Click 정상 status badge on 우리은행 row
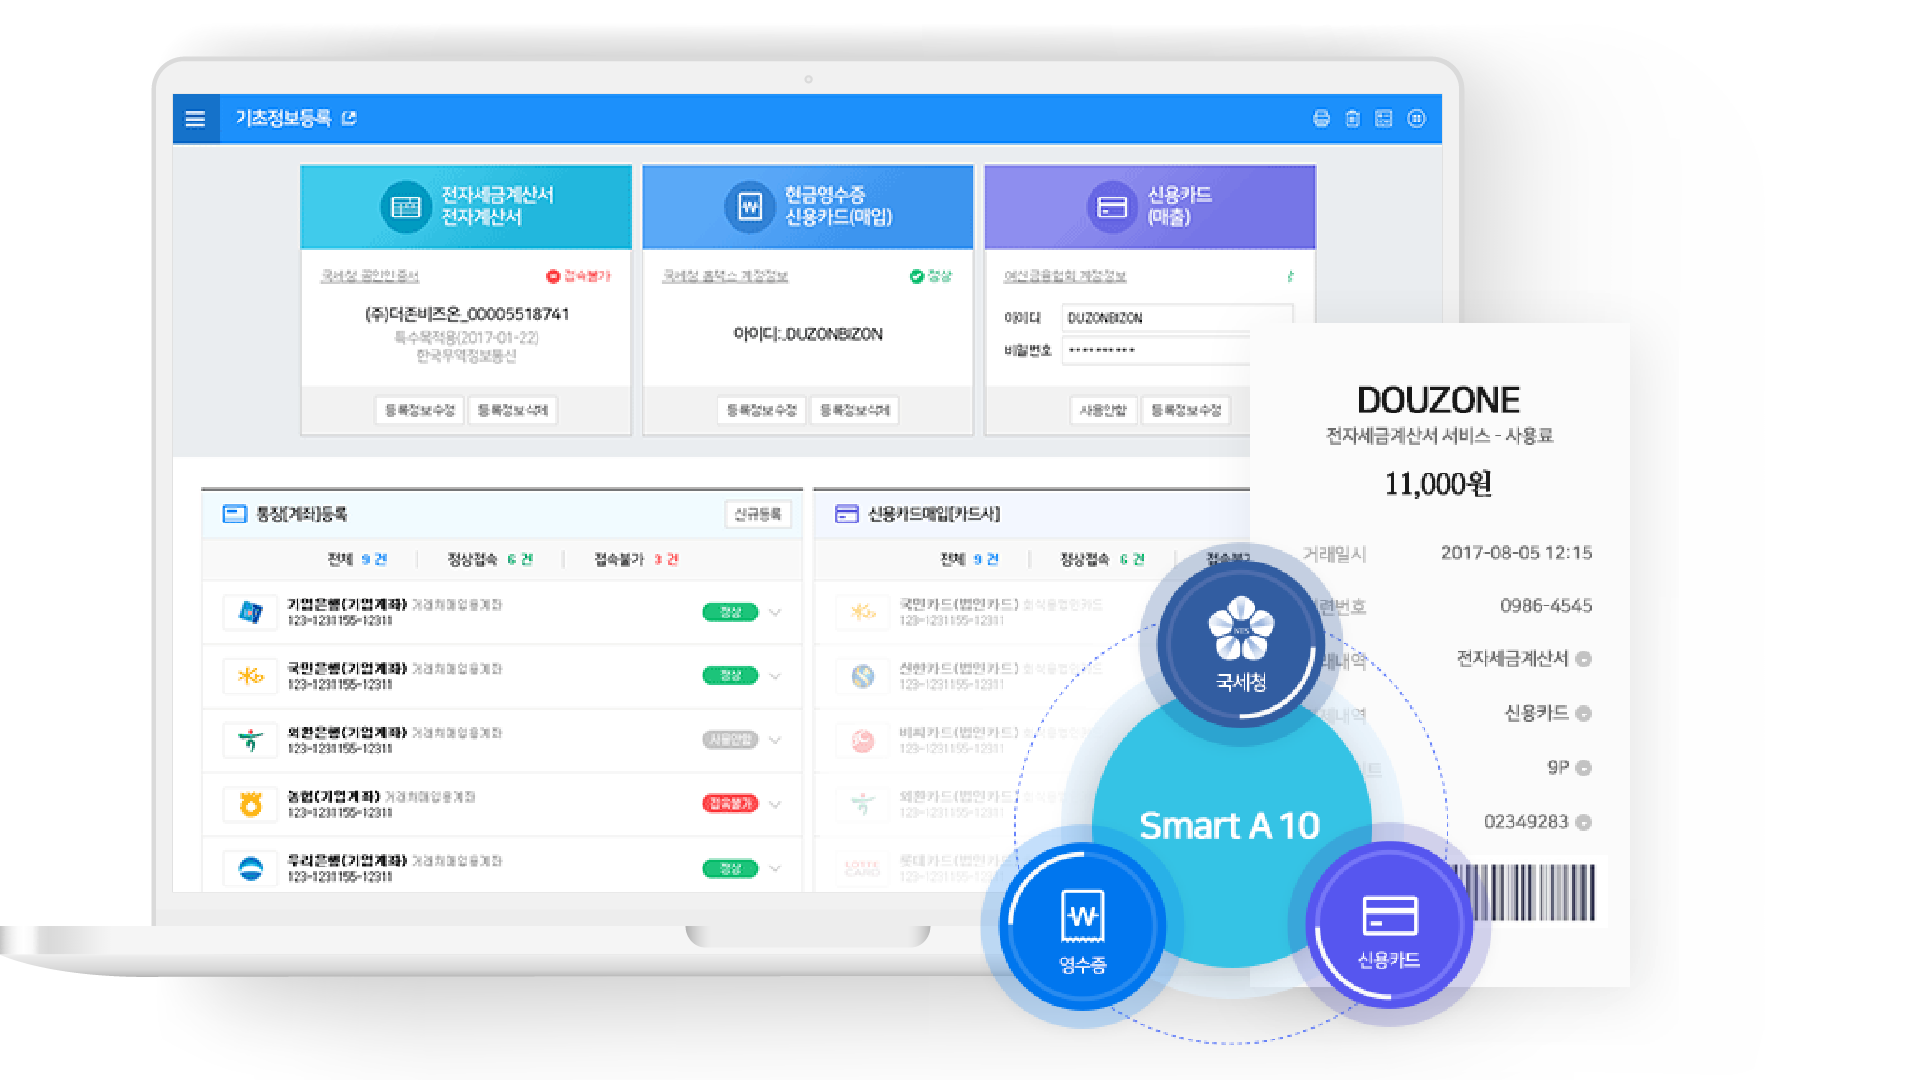 (x=730, y=868)
